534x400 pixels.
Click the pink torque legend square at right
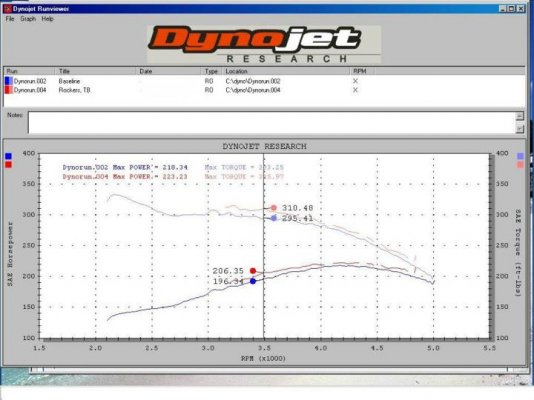520,165
